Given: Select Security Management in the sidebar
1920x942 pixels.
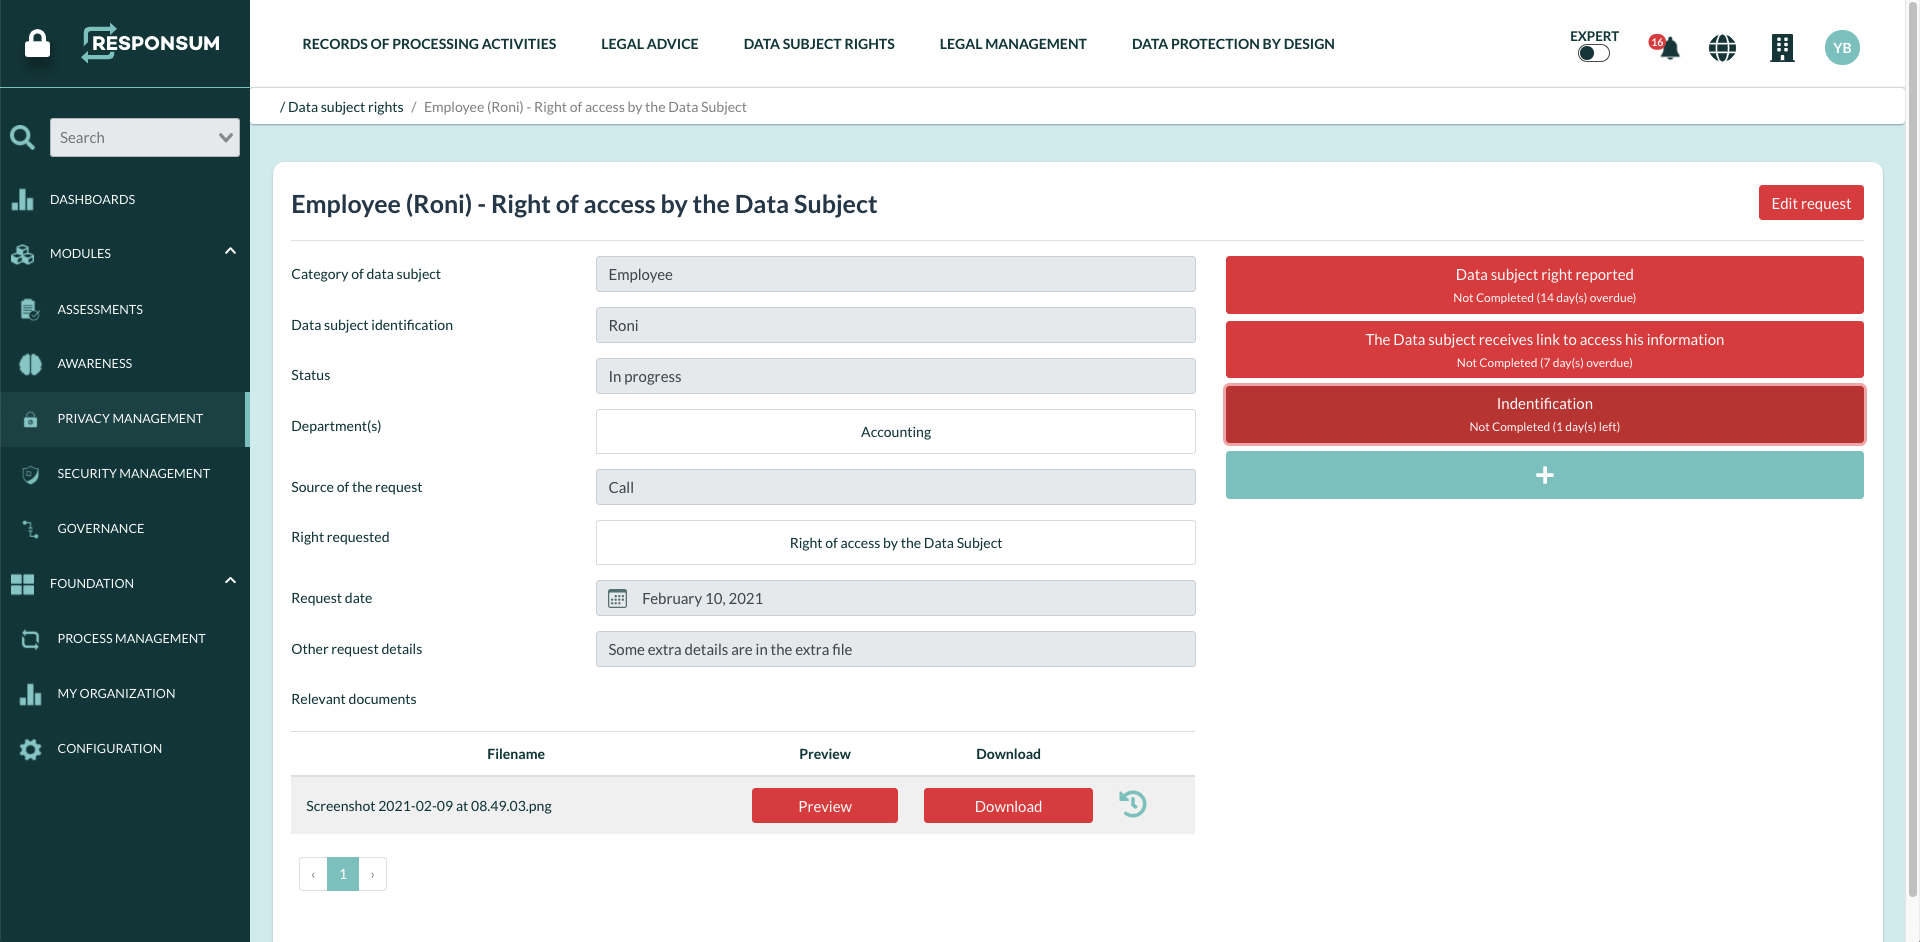Looking at the screenshot, I should [x=133, y=472].
